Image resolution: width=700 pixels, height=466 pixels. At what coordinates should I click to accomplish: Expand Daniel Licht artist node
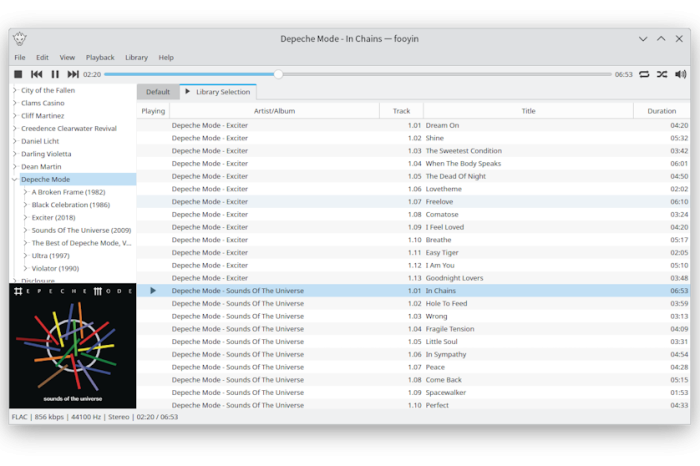pos(15,141)
